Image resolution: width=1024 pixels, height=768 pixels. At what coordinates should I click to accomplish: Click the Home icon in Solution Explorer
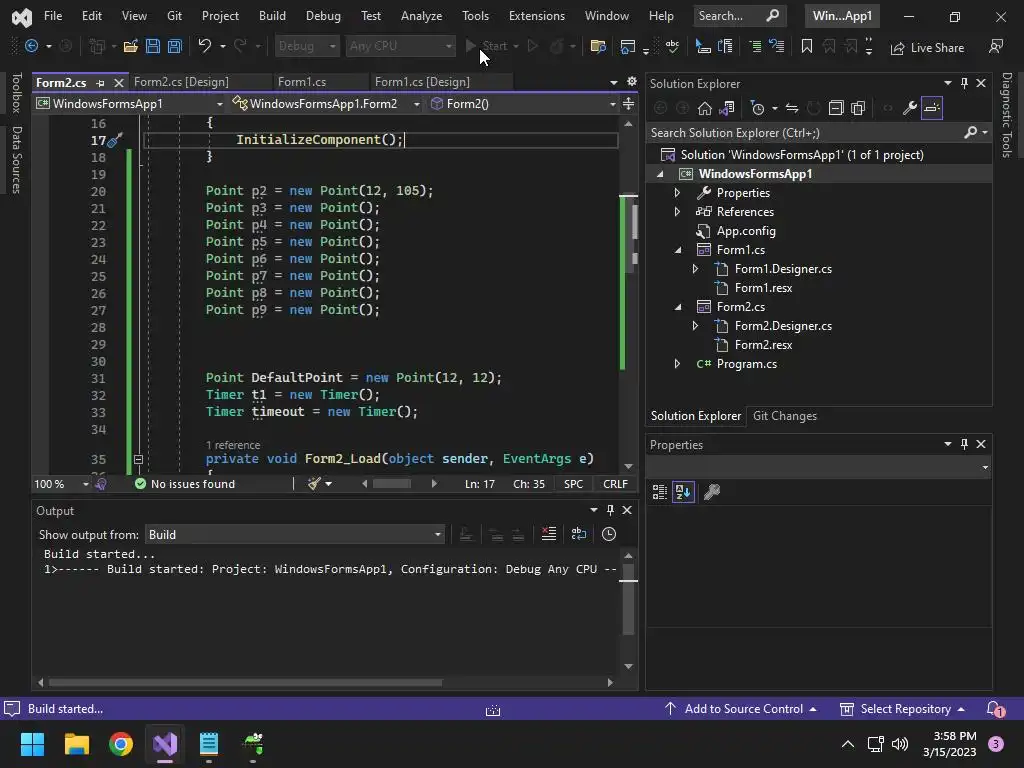click(705, 108)
